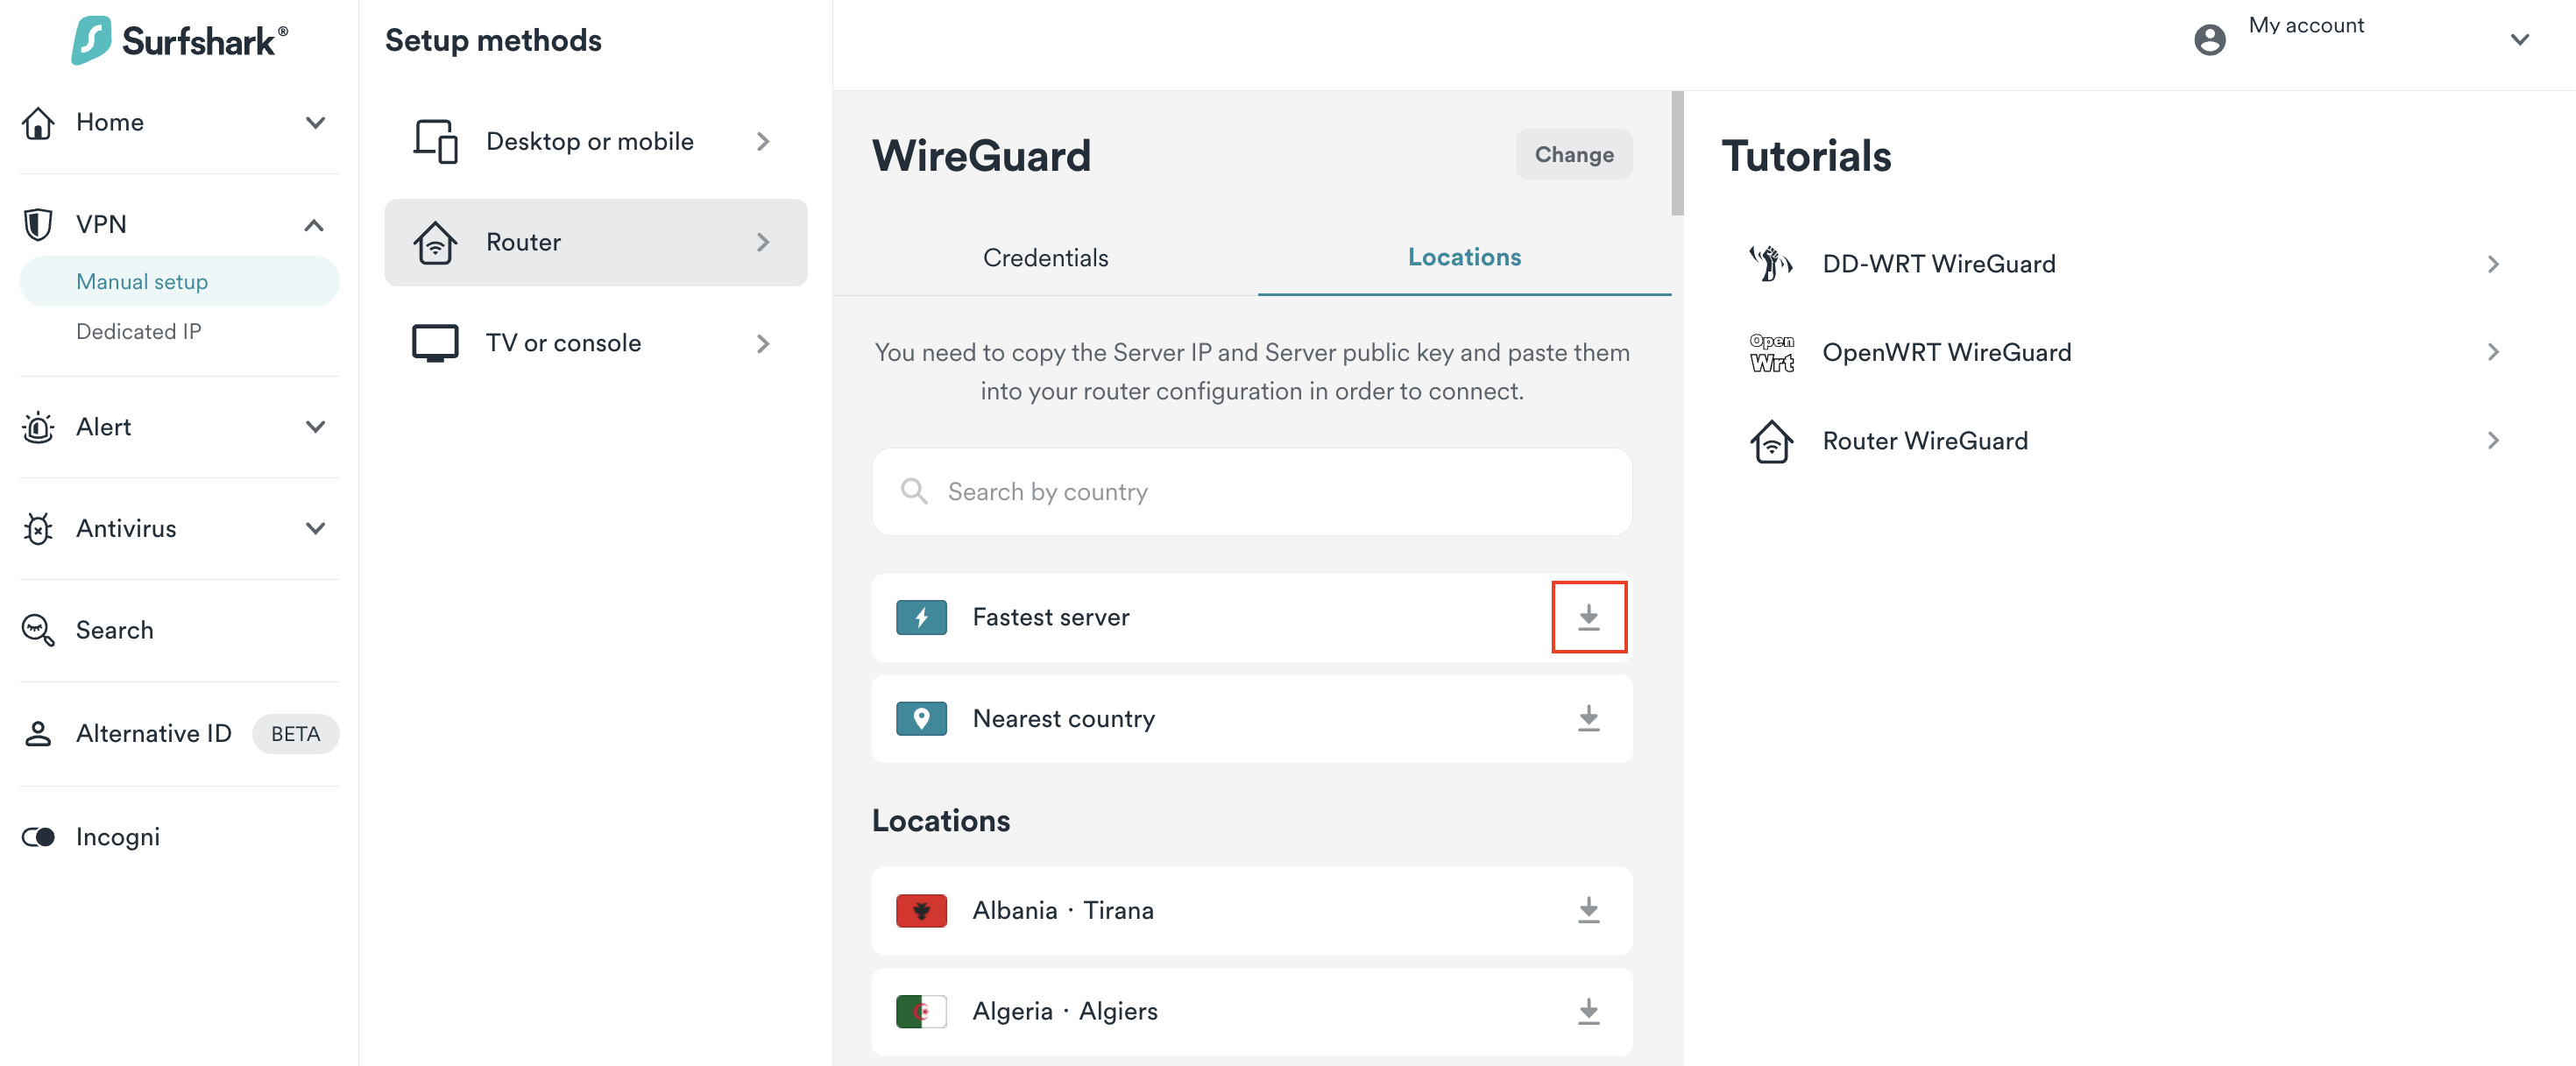The width and height of the screenshot is (2576, 1066).
Task: Click the Change protocol button
Action: point(1573,154)
